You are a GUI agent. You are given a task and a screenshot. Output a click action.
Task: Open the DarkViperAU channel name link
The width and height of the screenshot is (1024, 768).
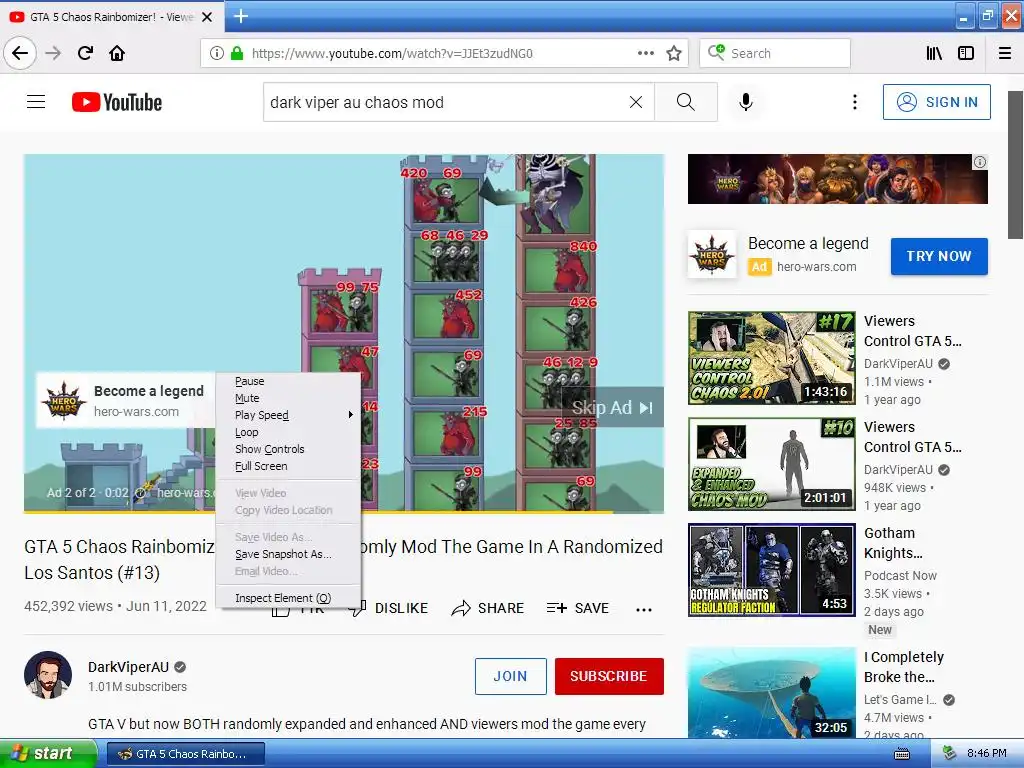pos(128,667)
